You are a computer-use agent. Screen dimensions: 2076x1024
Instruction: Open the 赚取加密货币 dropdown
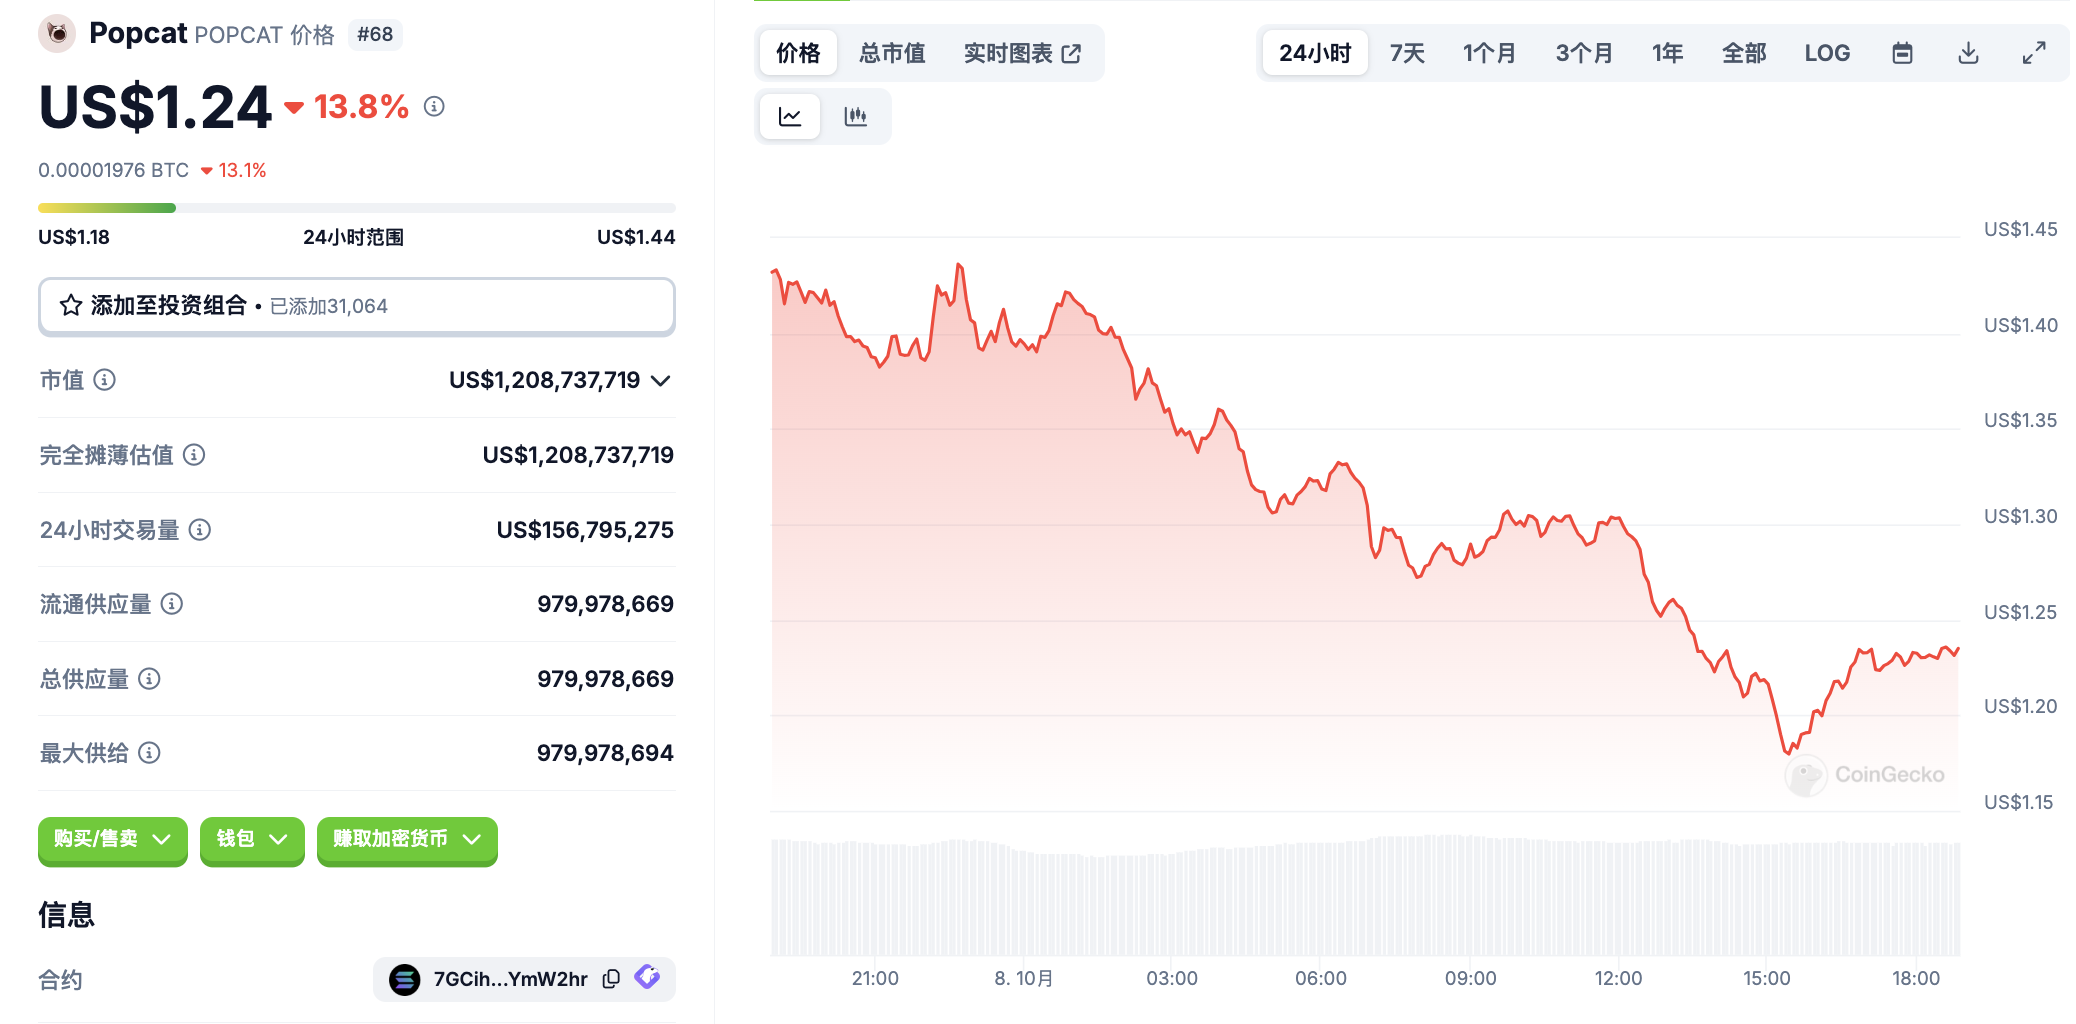(406, 839)
